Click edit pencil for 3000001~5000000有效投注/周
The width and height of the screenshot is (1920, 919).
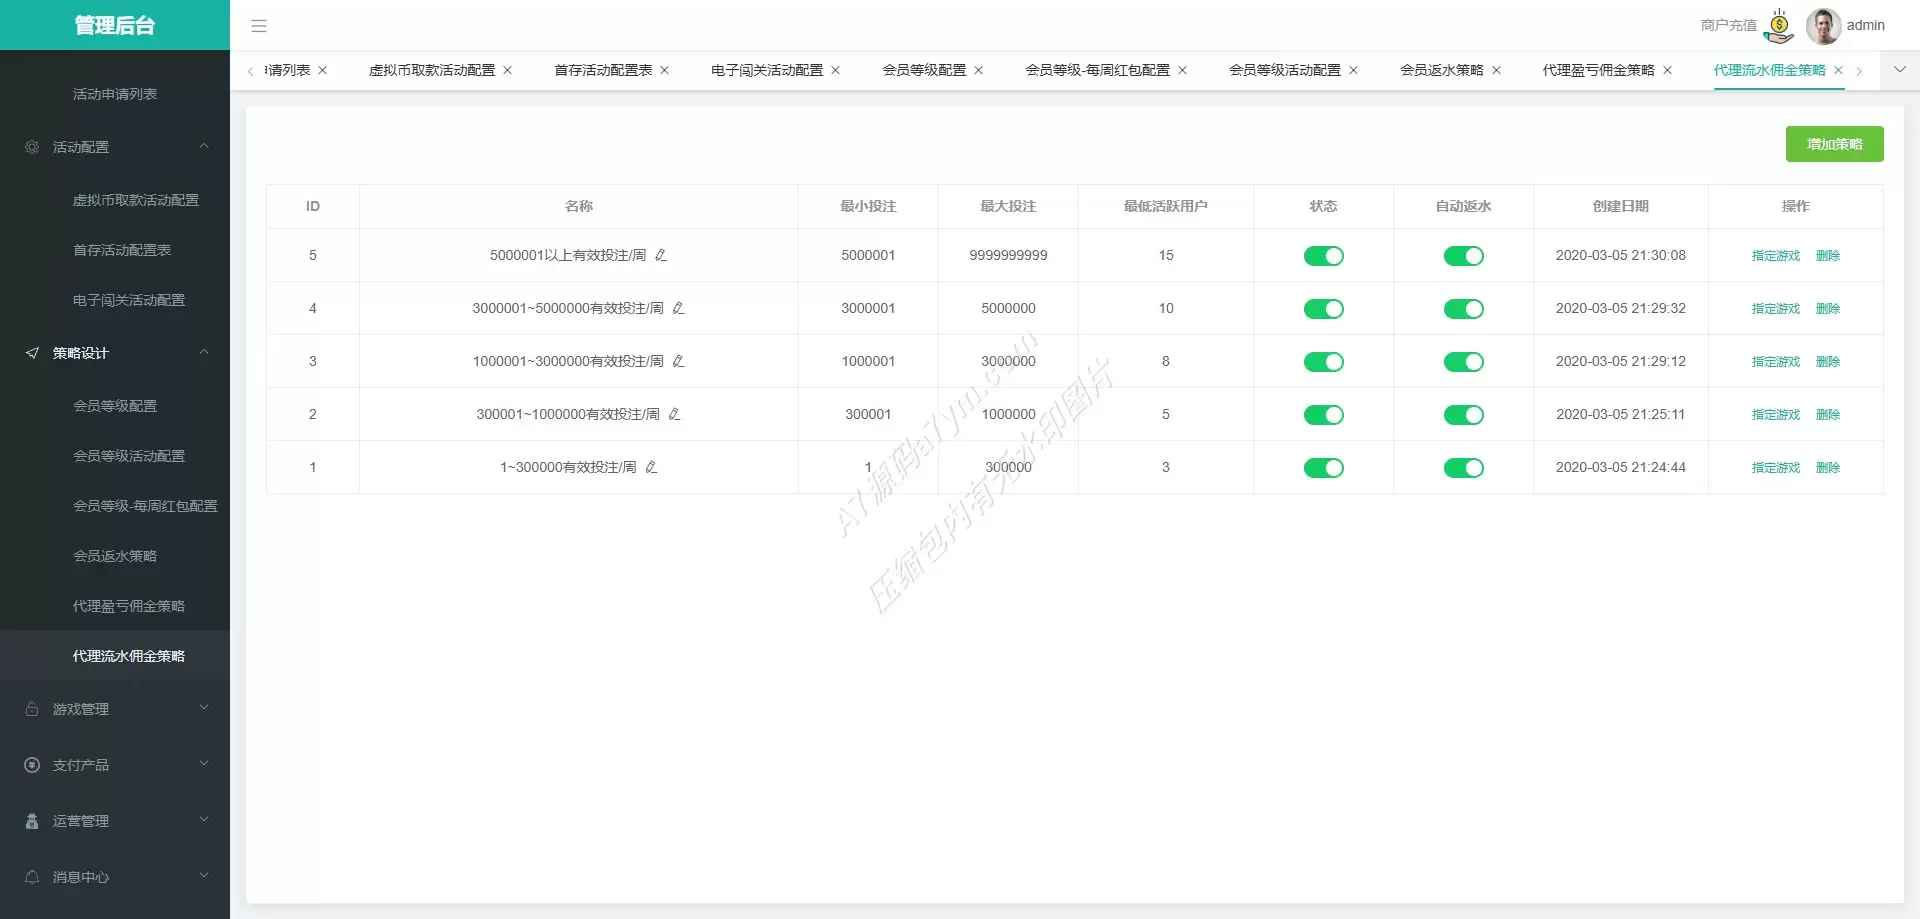pos(678,309)
